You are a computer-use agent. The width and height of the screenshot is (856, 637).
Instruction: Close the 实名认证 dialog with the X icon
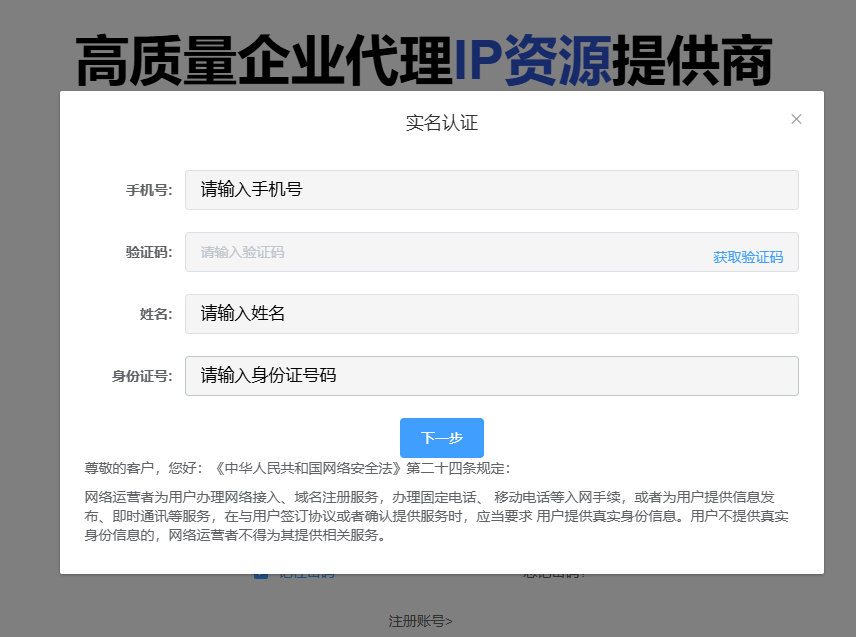tap(796, 119)
